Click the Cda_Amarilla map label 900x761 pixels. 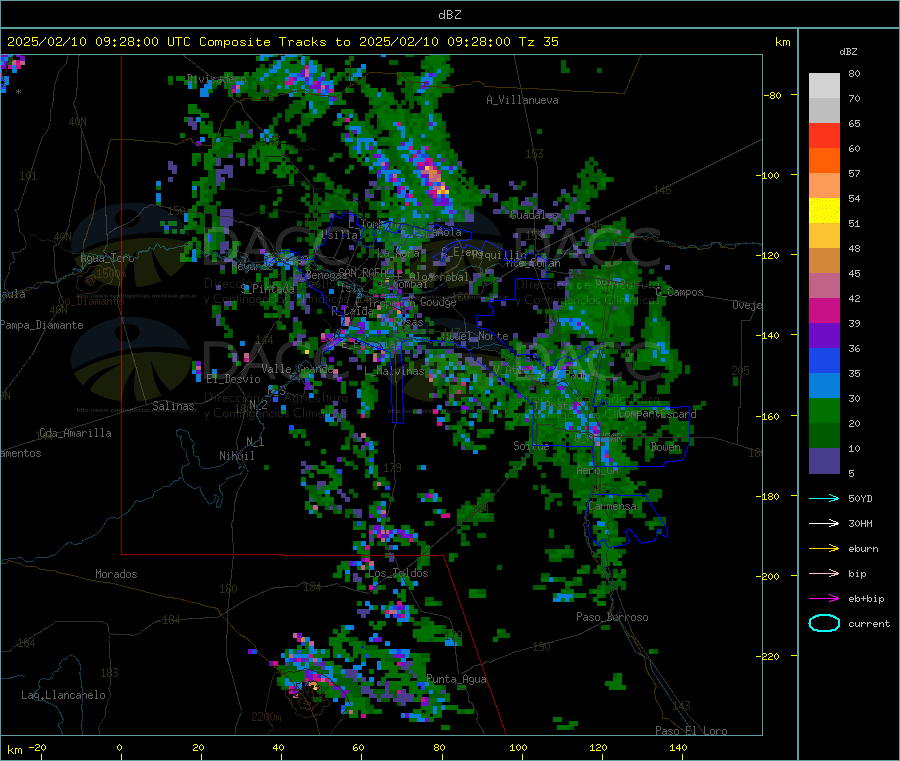[x=75, y=433]
